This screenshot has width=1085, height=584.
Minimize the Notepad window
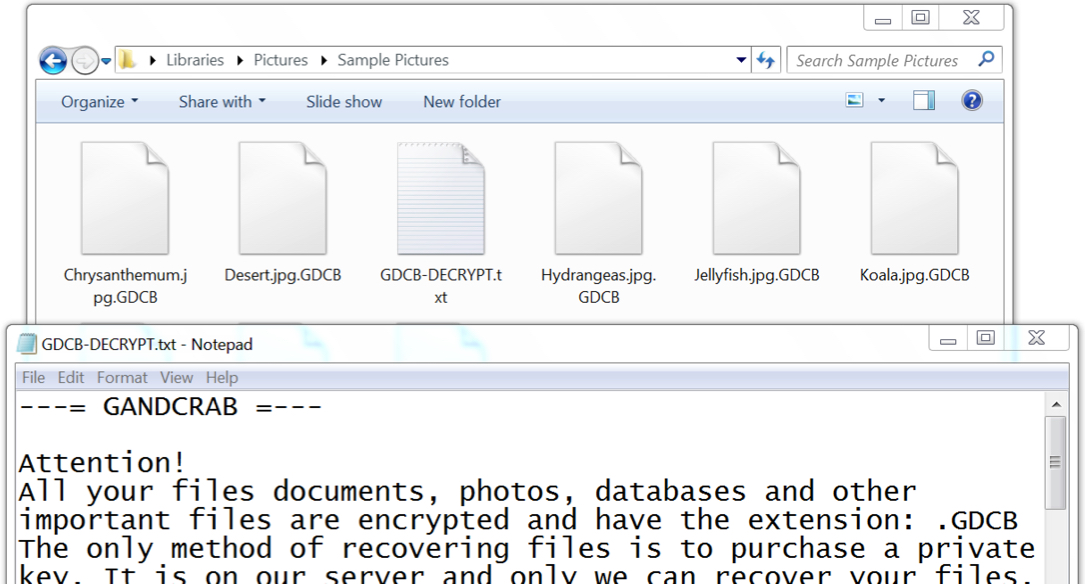click(948, 339)
